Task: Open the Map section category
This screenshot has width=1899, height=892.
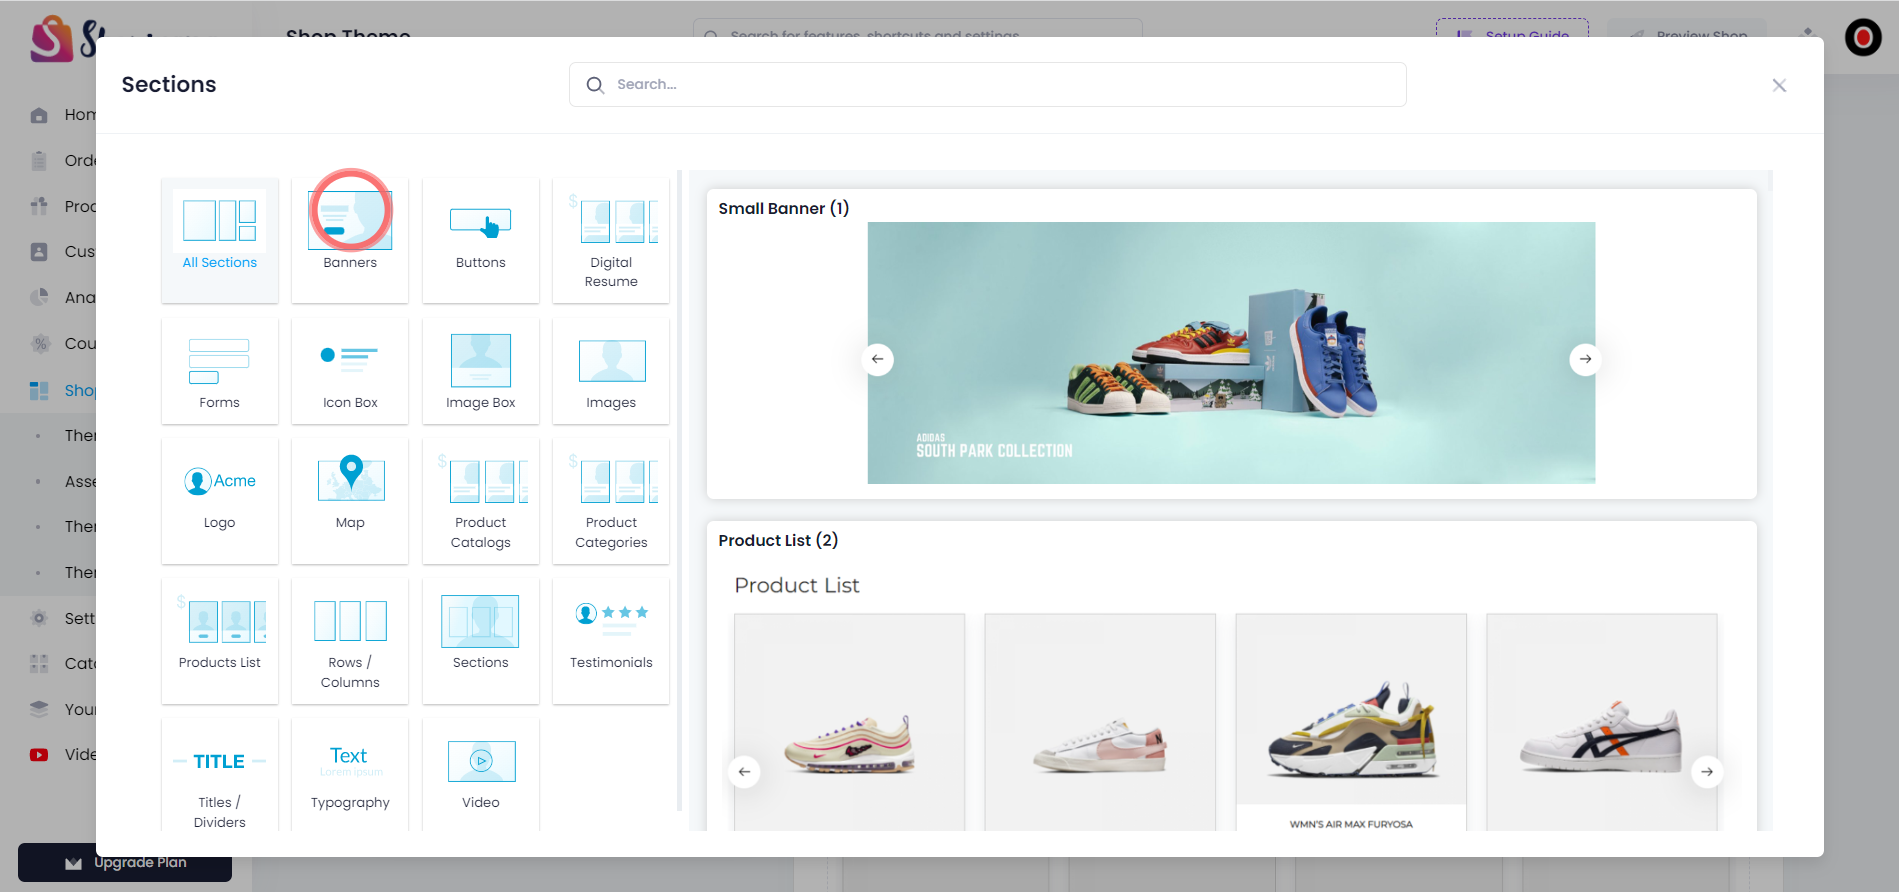Action: (350, 502)
